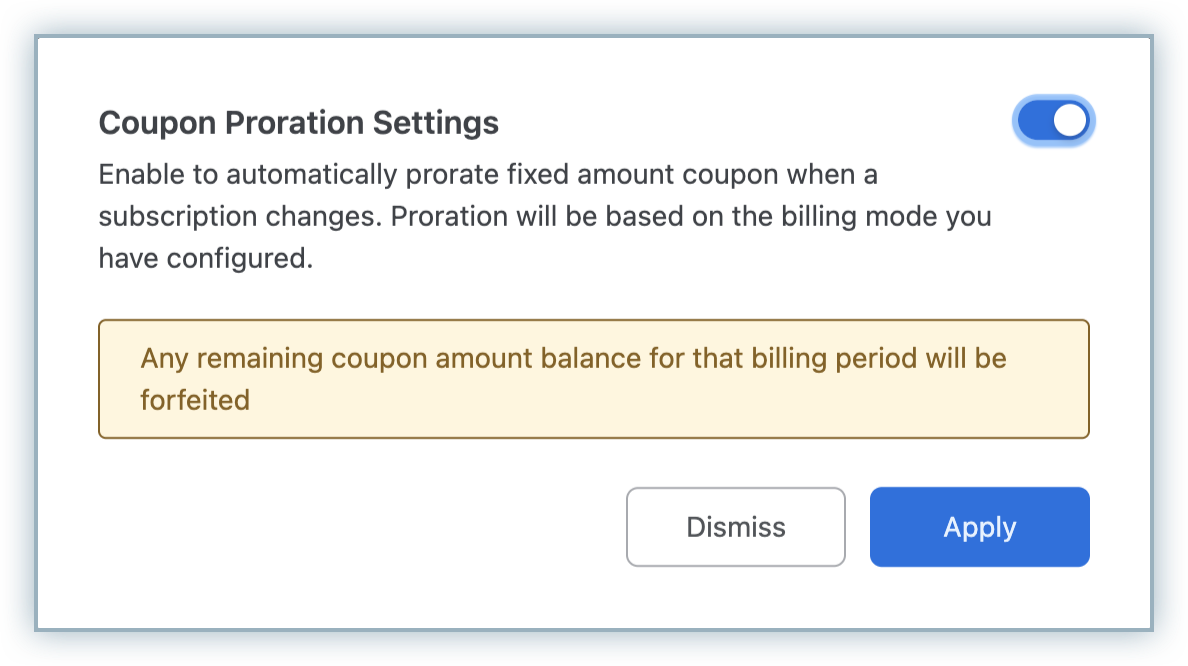Click the proration description paragraph
The image size is (1188, 666).
[x=544, y=217]
